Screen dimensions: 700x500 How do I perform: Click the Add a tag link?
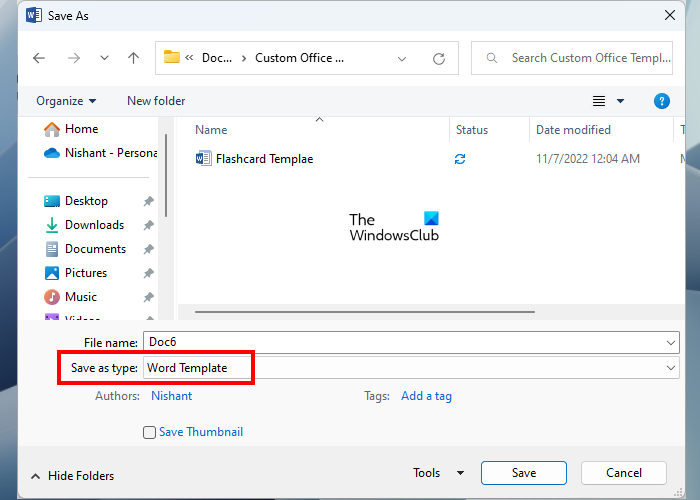point(426,396)
